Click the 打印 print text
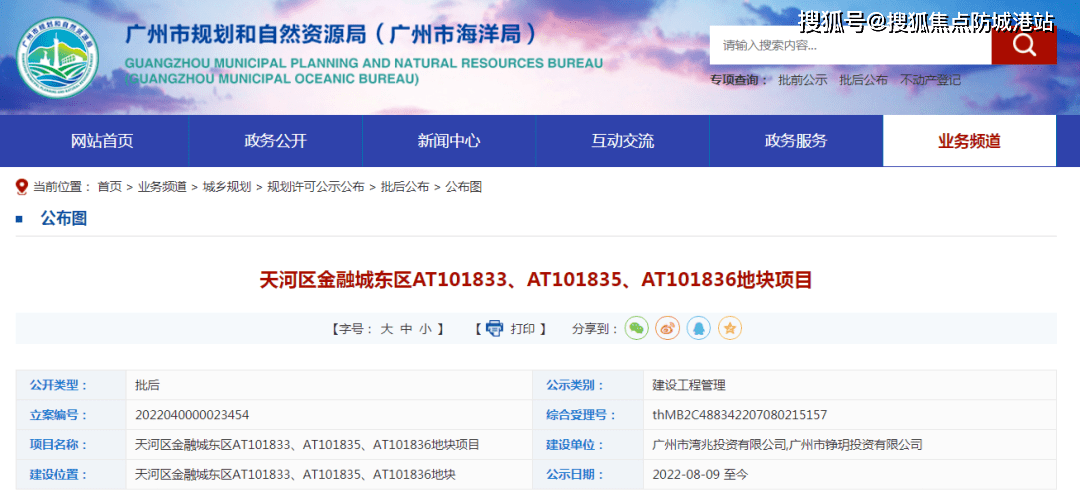 522,329
